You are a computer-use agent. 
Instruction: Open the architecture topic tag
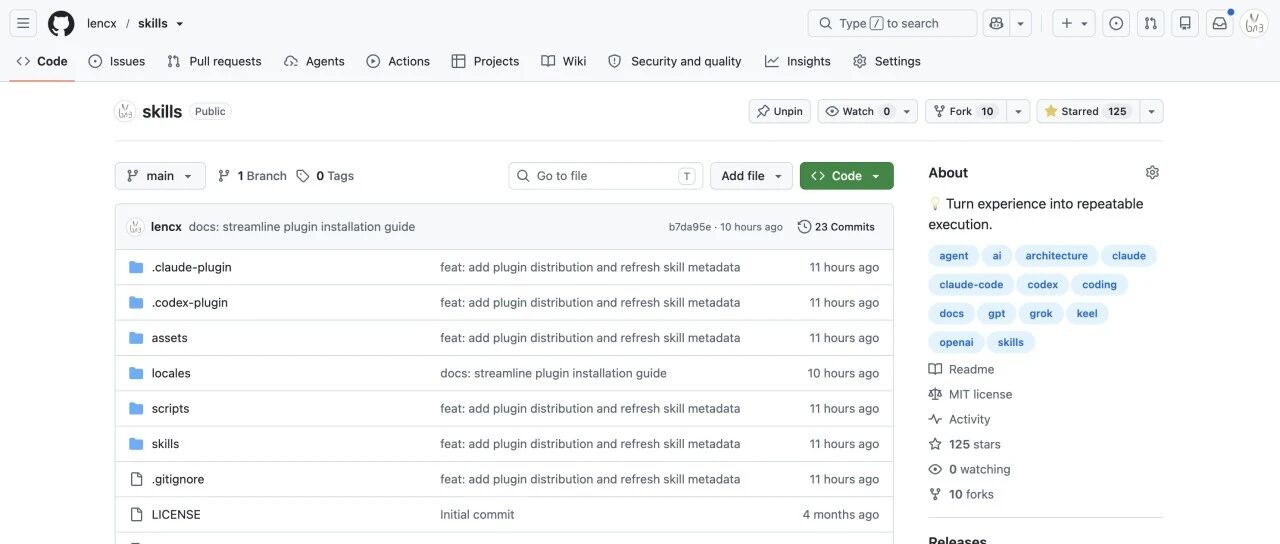point(1056,256)
